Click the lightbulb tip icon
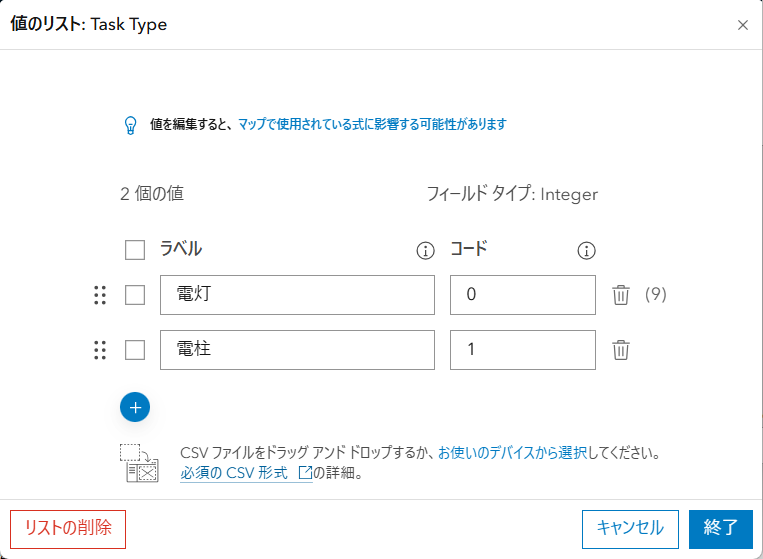This screenshot has width=763, height=559. click(129, 125)
